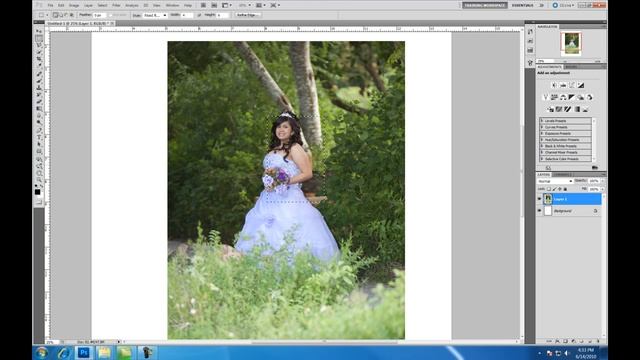This screenshot has height=360, width=640.
Task: Open the Arrange Documents dropdown
Action: point(260,5)
